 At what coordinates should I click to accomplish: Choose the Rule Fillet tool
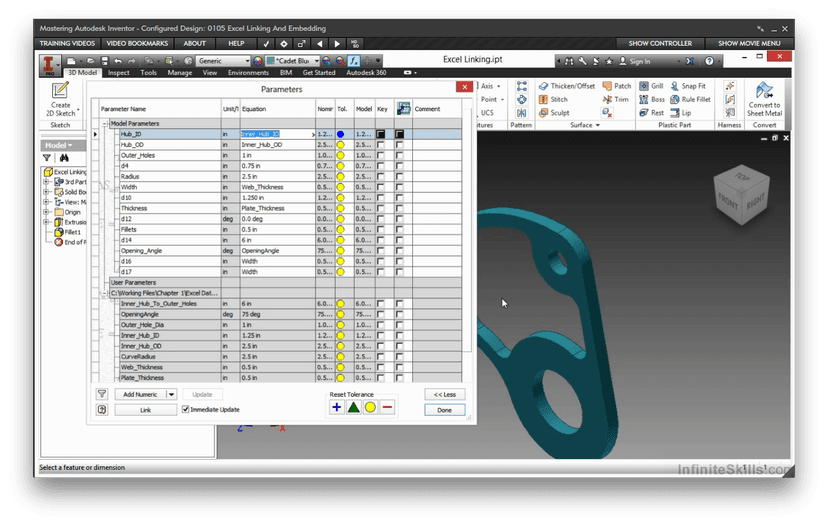tap(690, 99)
